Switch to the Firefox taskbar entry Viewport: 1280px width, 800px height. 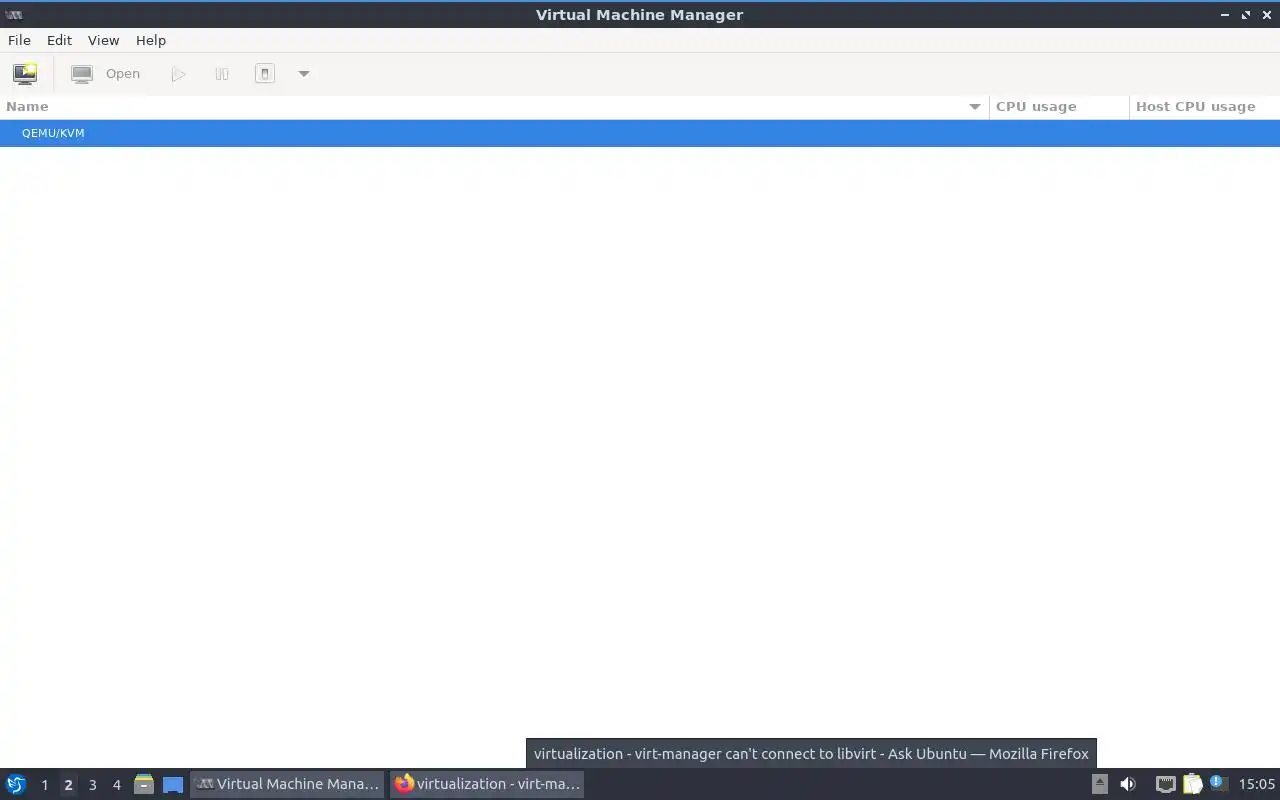(487, 784)
